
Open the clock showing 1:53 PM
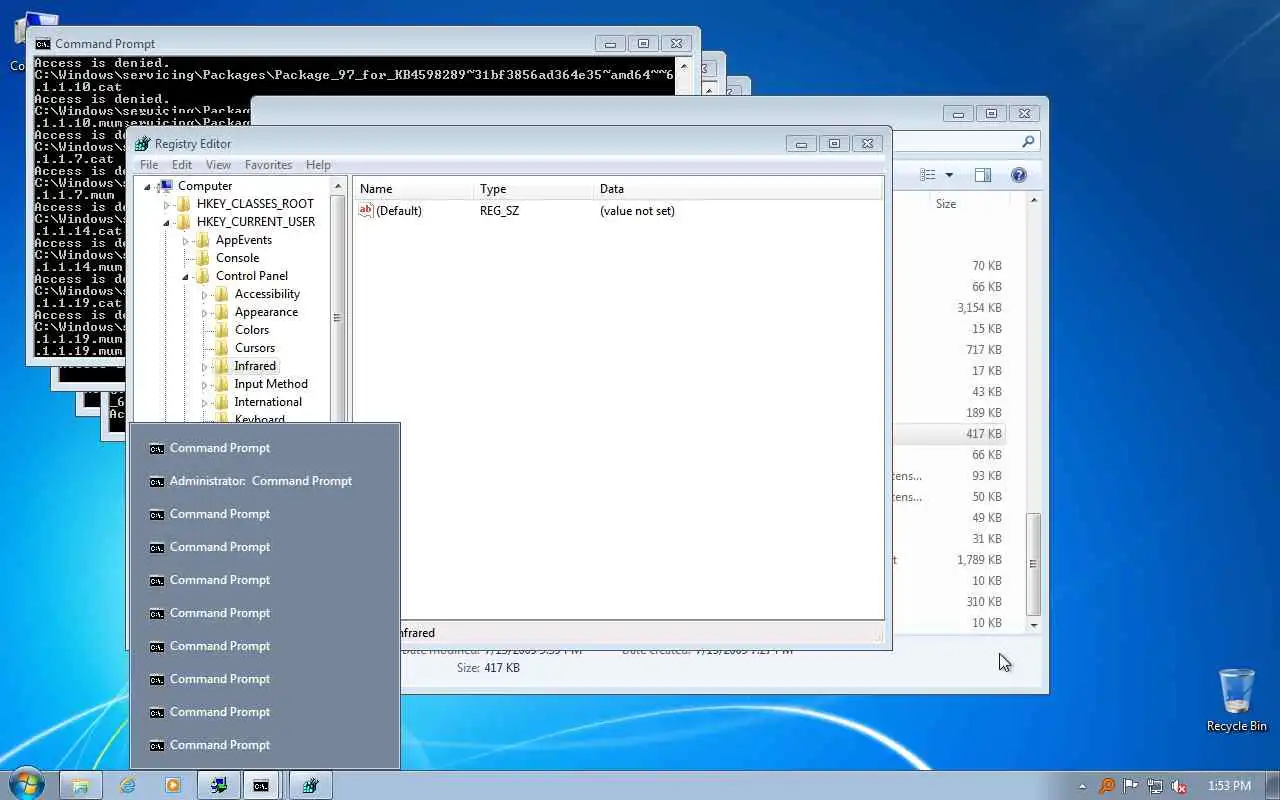tap(1229, 786)
